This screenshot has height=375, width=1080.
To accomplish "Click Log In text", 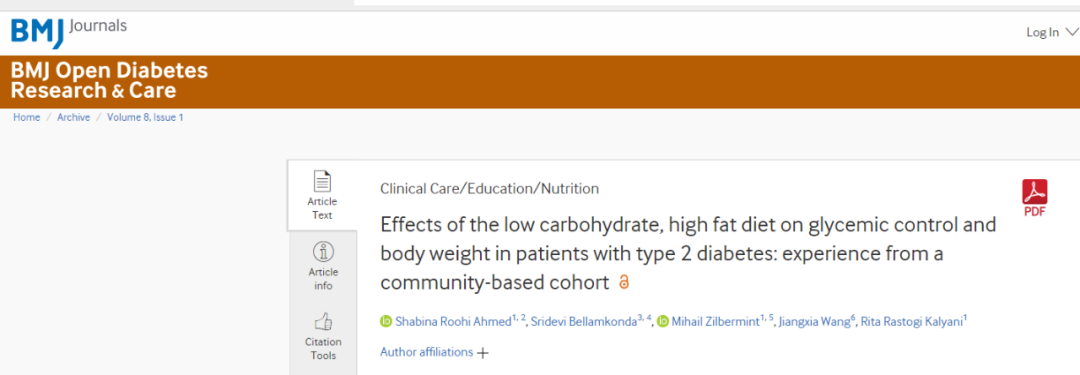I will coord(1043,32).
